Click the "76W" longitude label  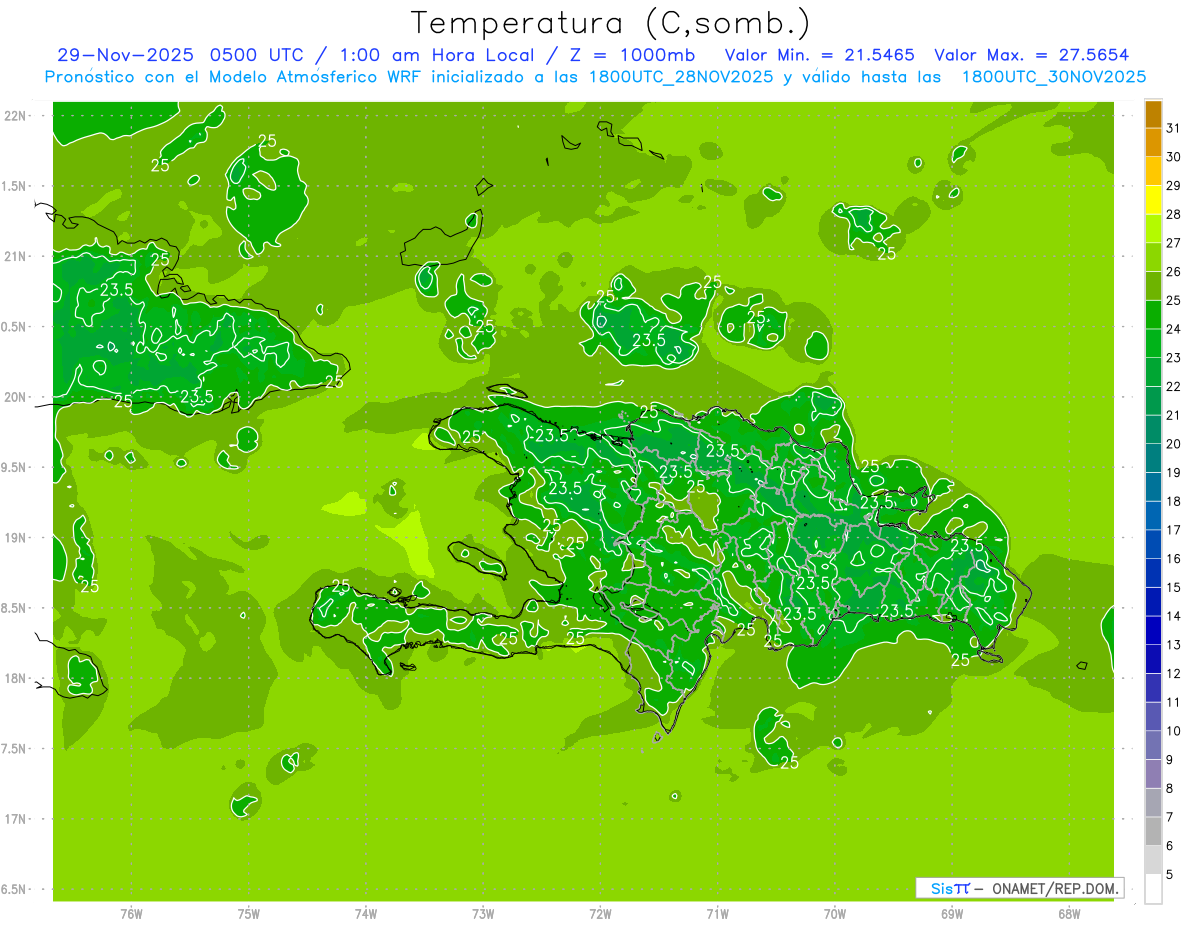click(x=131, y=913)
